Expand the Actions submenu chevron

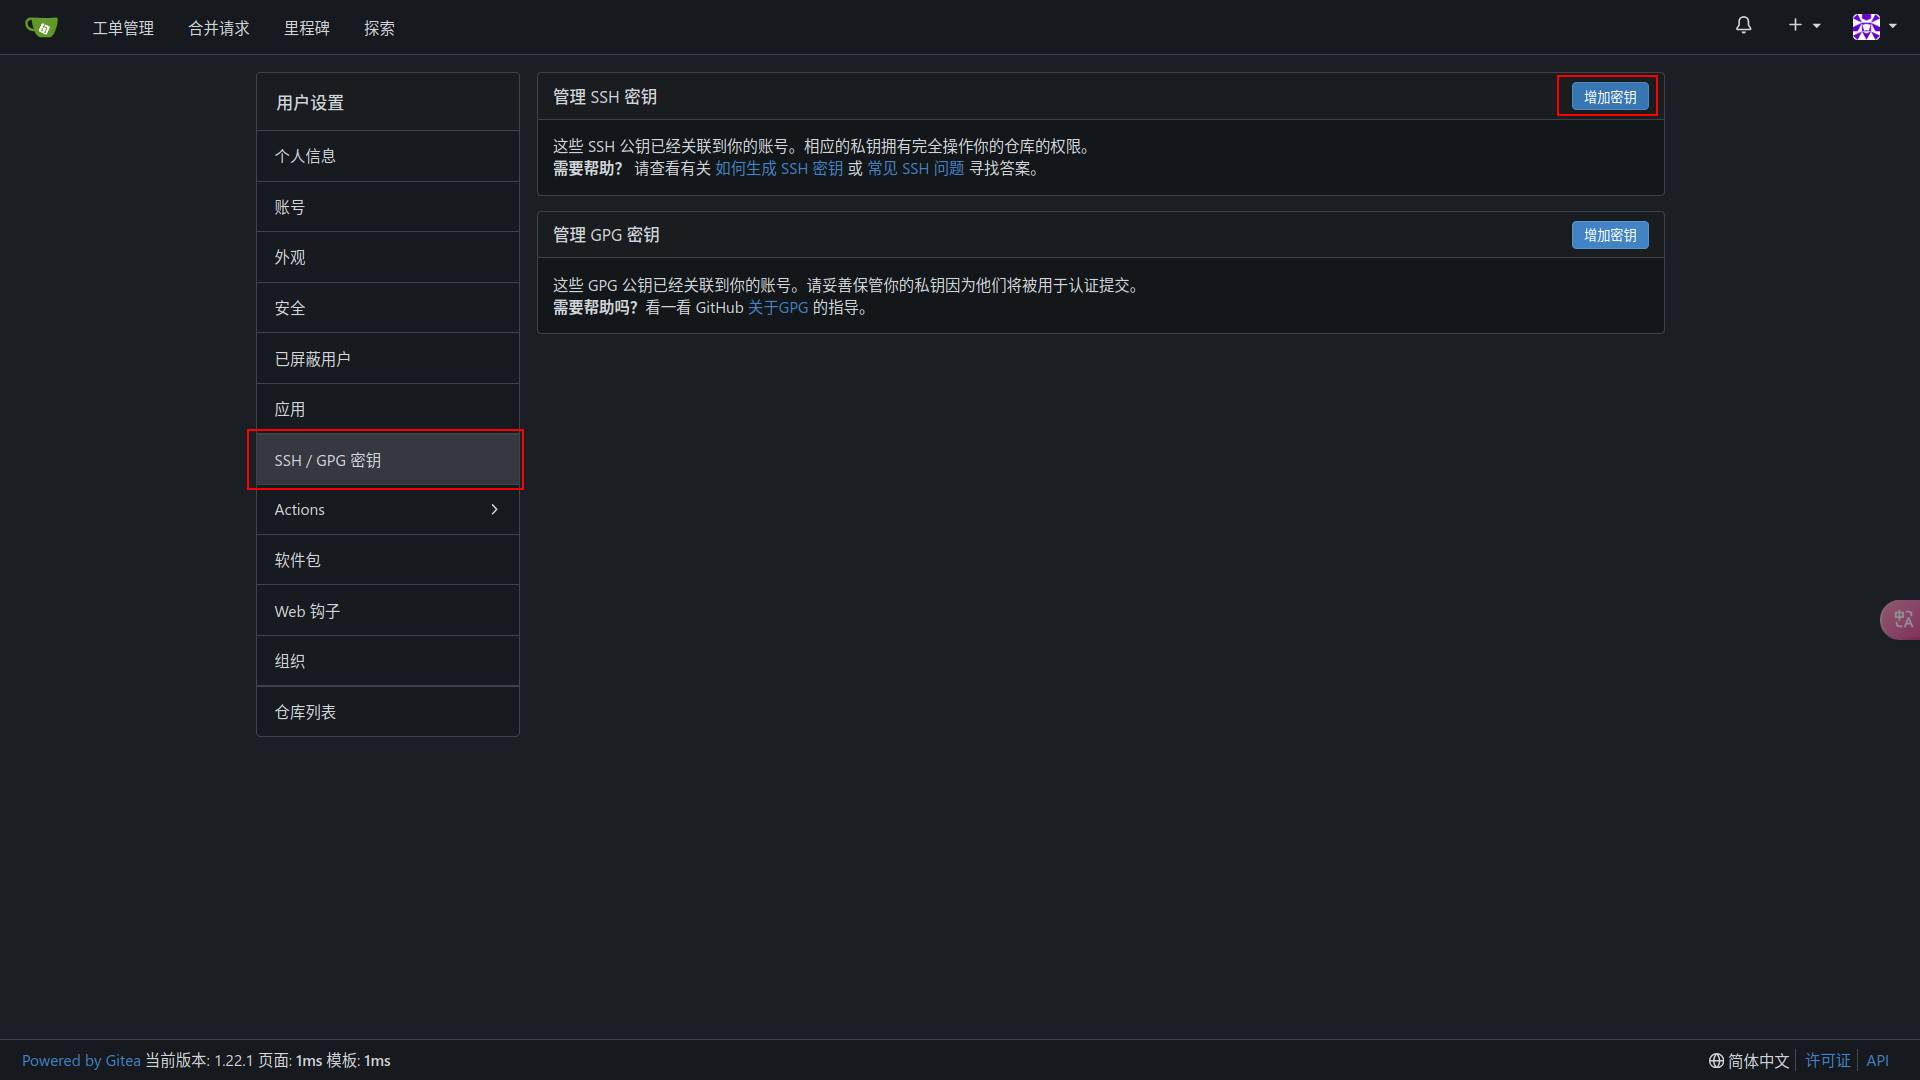tap(494, 510)
